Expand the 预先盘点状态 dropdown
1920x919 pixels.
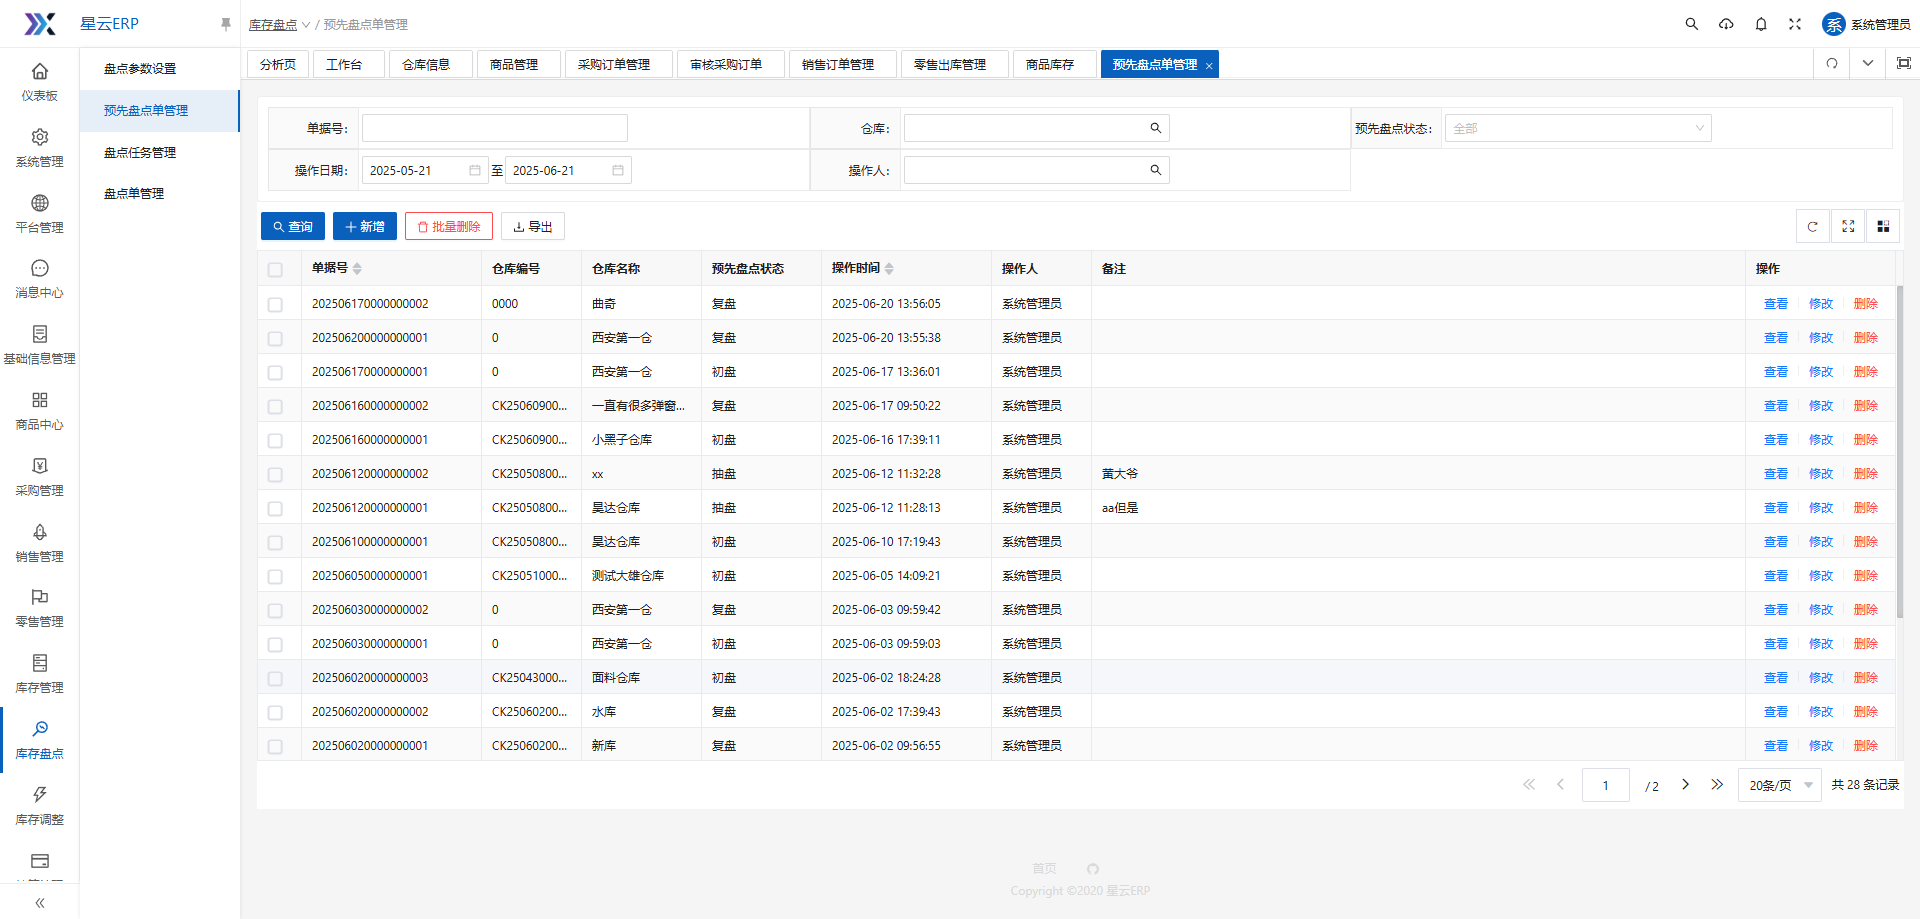1577,128
